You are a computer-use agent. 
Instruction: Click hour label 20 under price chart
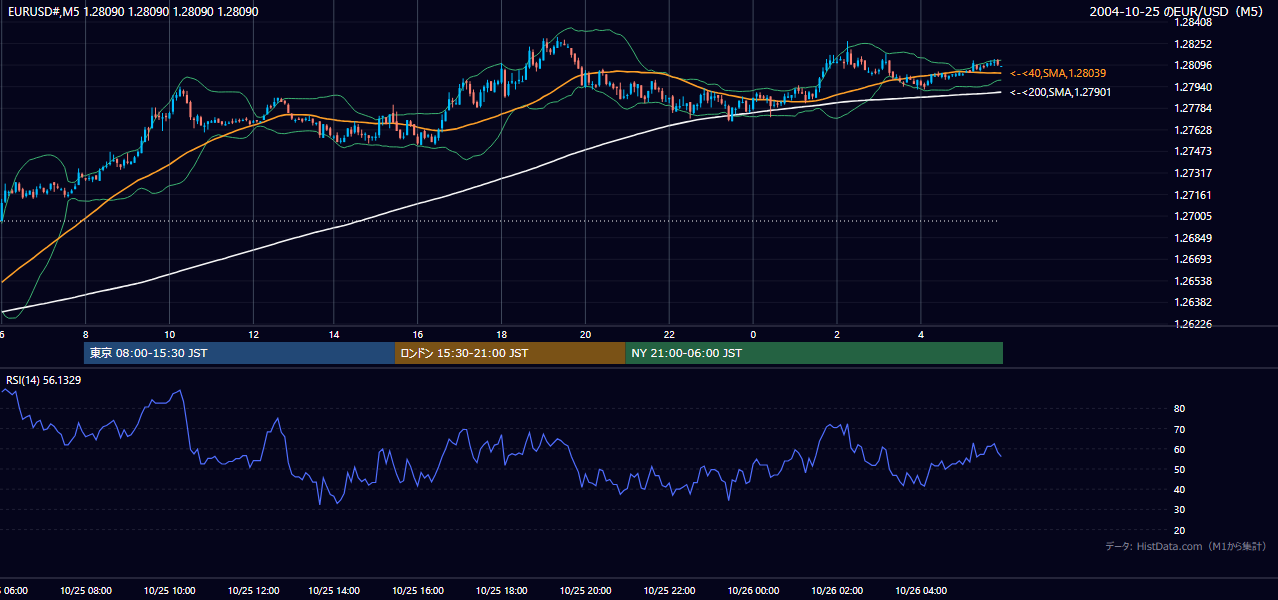pos(585,334)
